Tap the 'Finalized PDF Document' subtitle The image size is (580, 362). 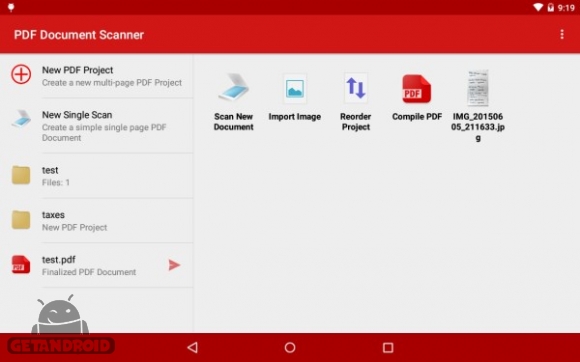point(89,272)
